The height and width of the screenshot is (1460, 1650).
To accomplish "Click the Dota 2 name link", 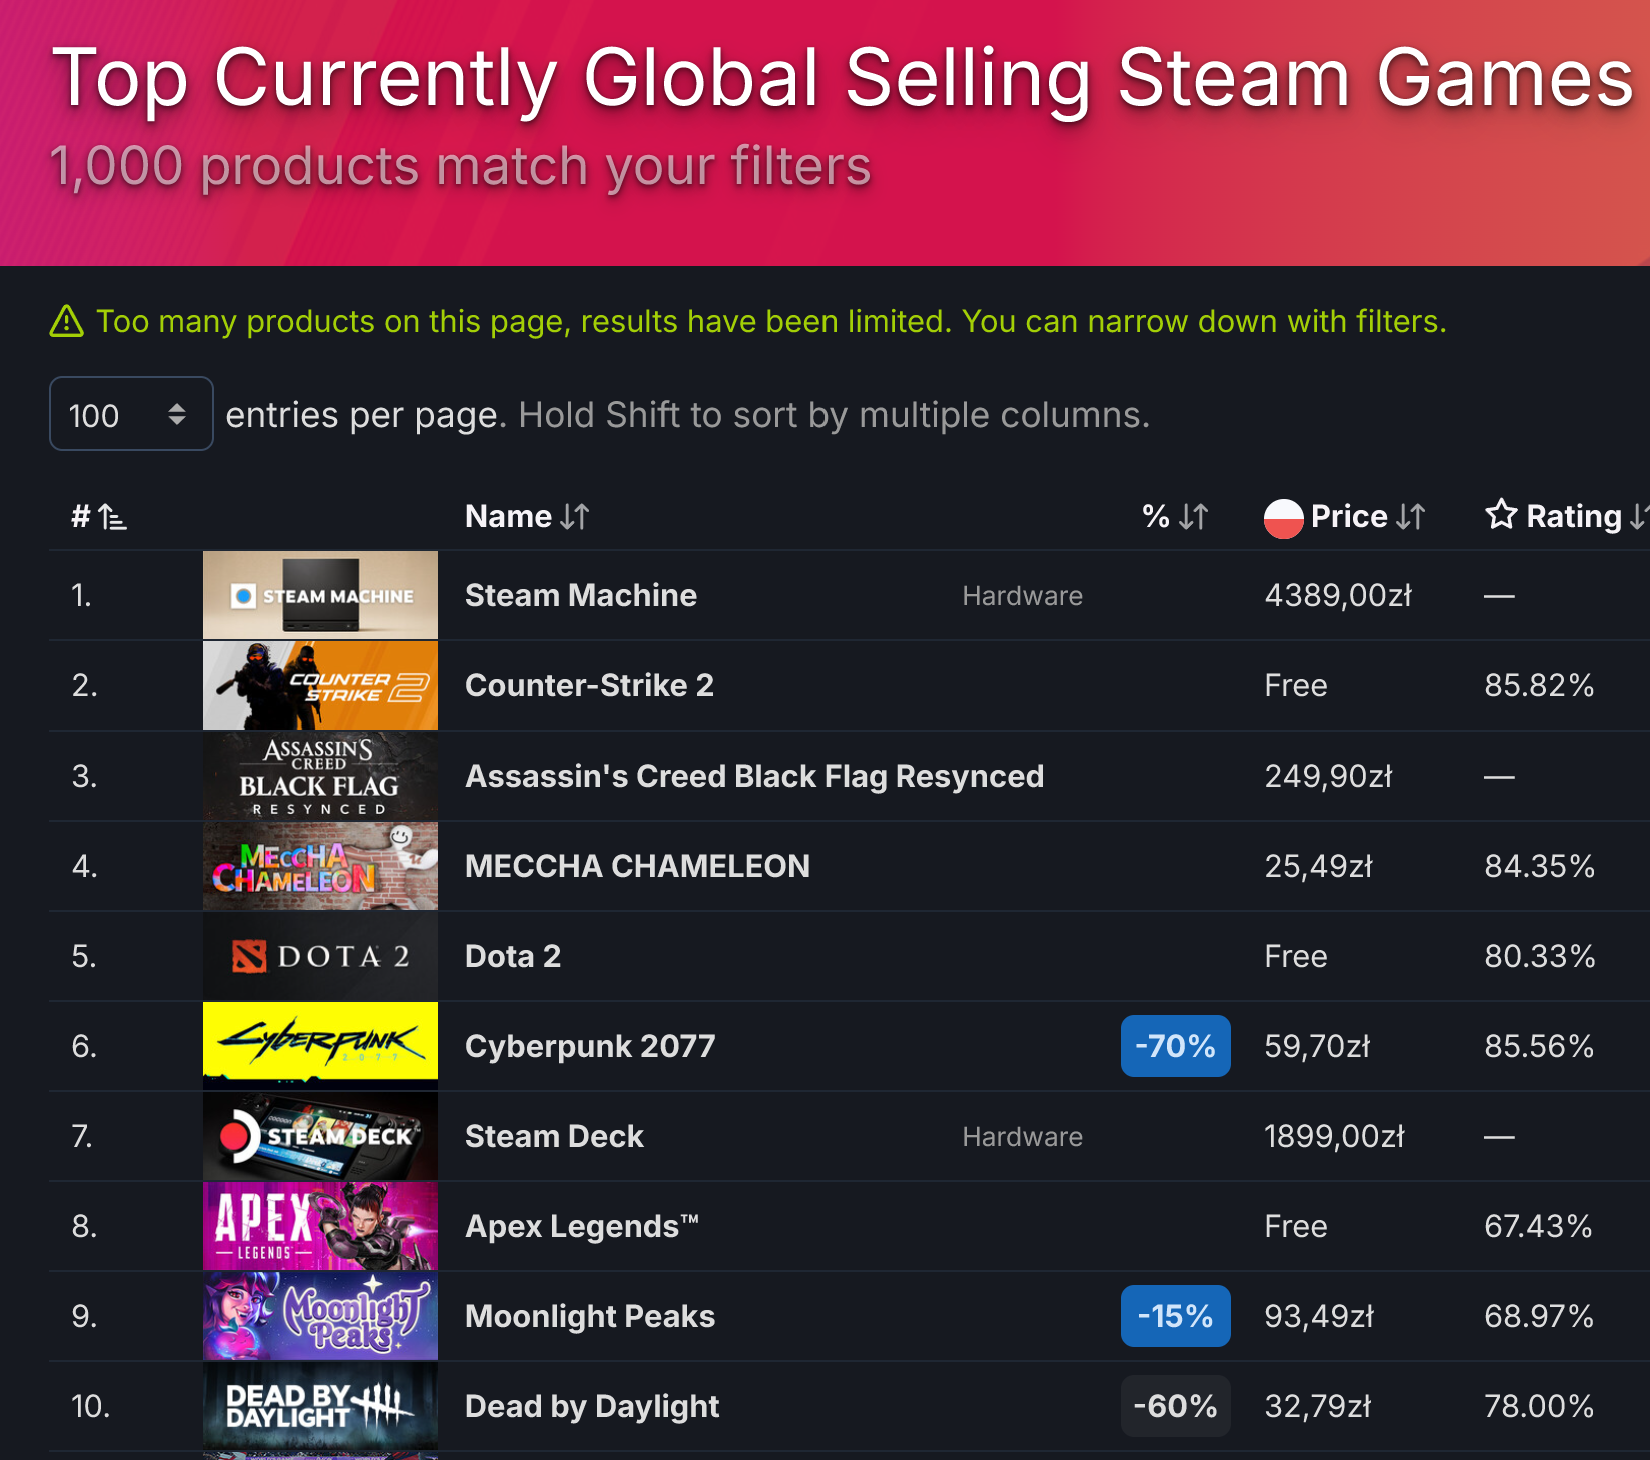I will click(x=513, y=956).
